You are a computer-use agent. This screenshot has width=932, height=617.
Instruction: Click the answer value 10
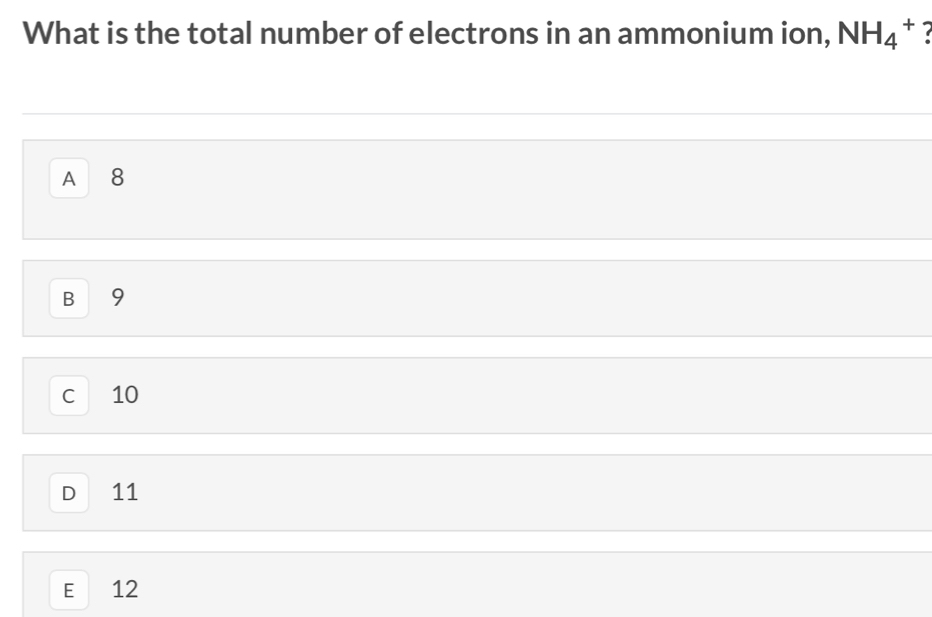tap(125, 395)
